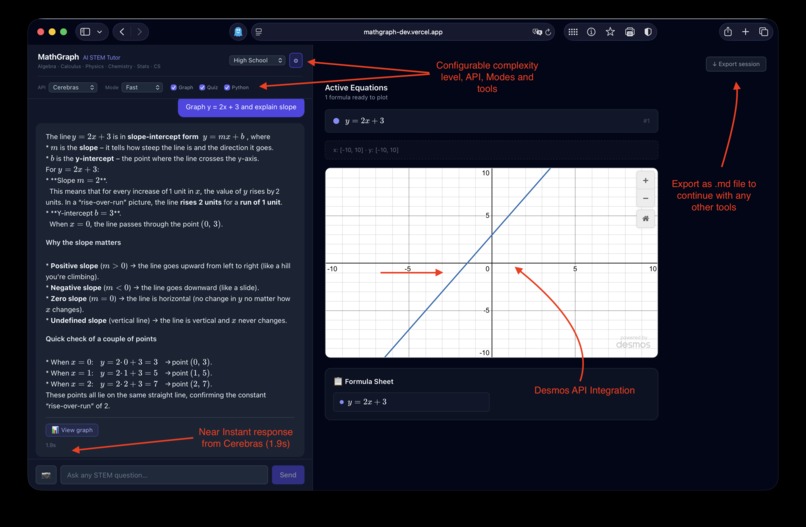Click the Send button

[288, 475]
